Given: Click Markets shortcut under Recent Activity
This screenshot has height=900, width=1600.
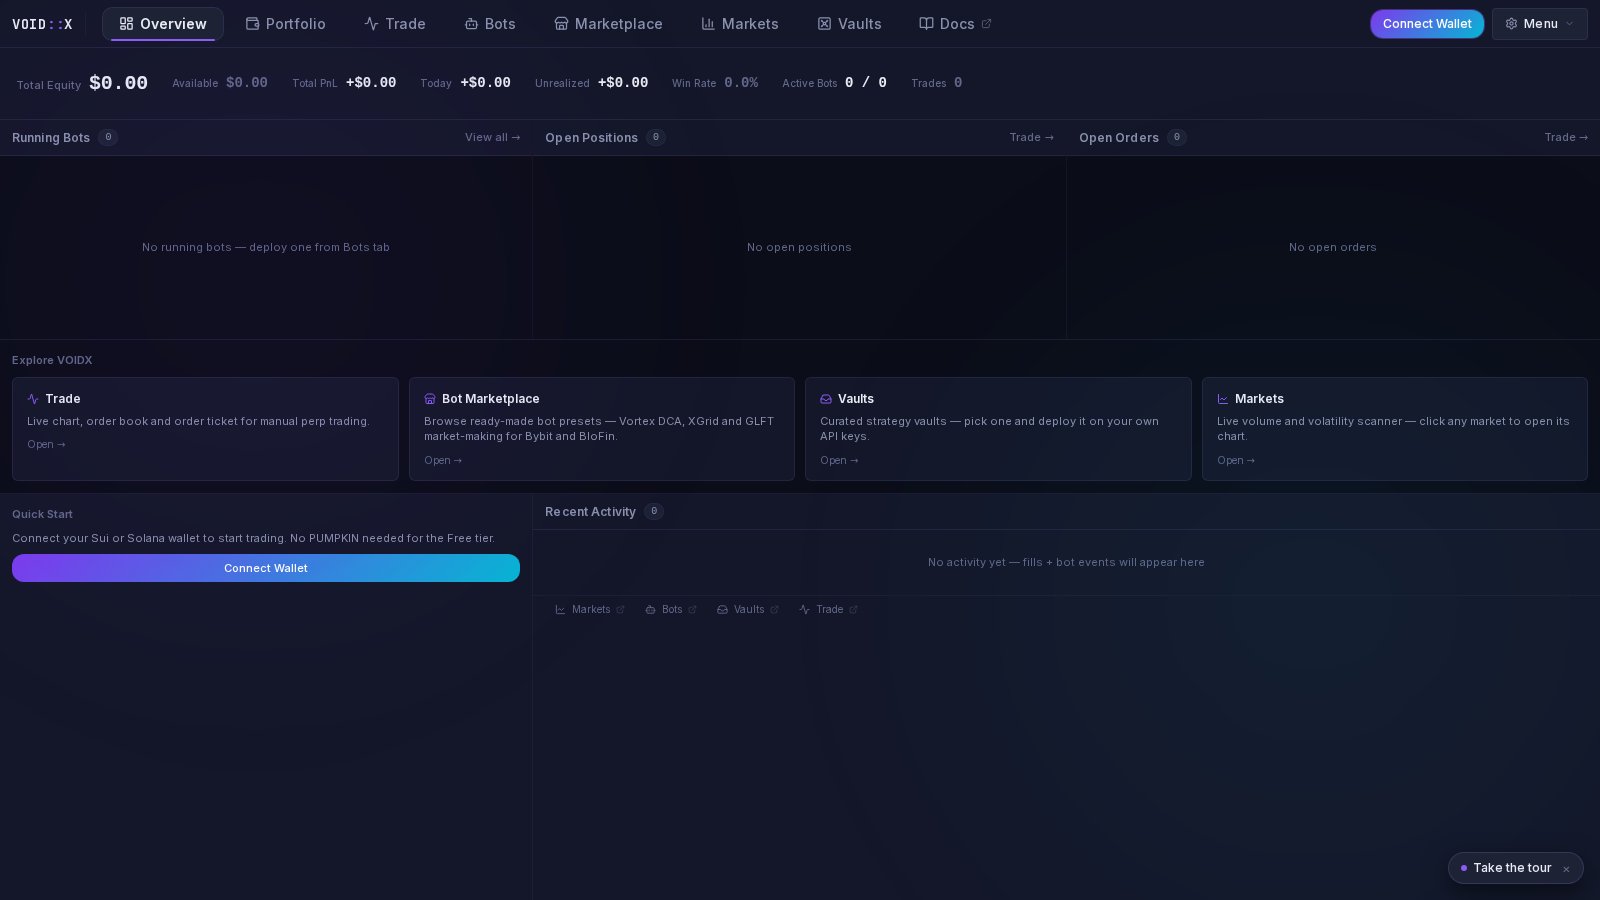Looking at the screenshot, I should [590, 609].
